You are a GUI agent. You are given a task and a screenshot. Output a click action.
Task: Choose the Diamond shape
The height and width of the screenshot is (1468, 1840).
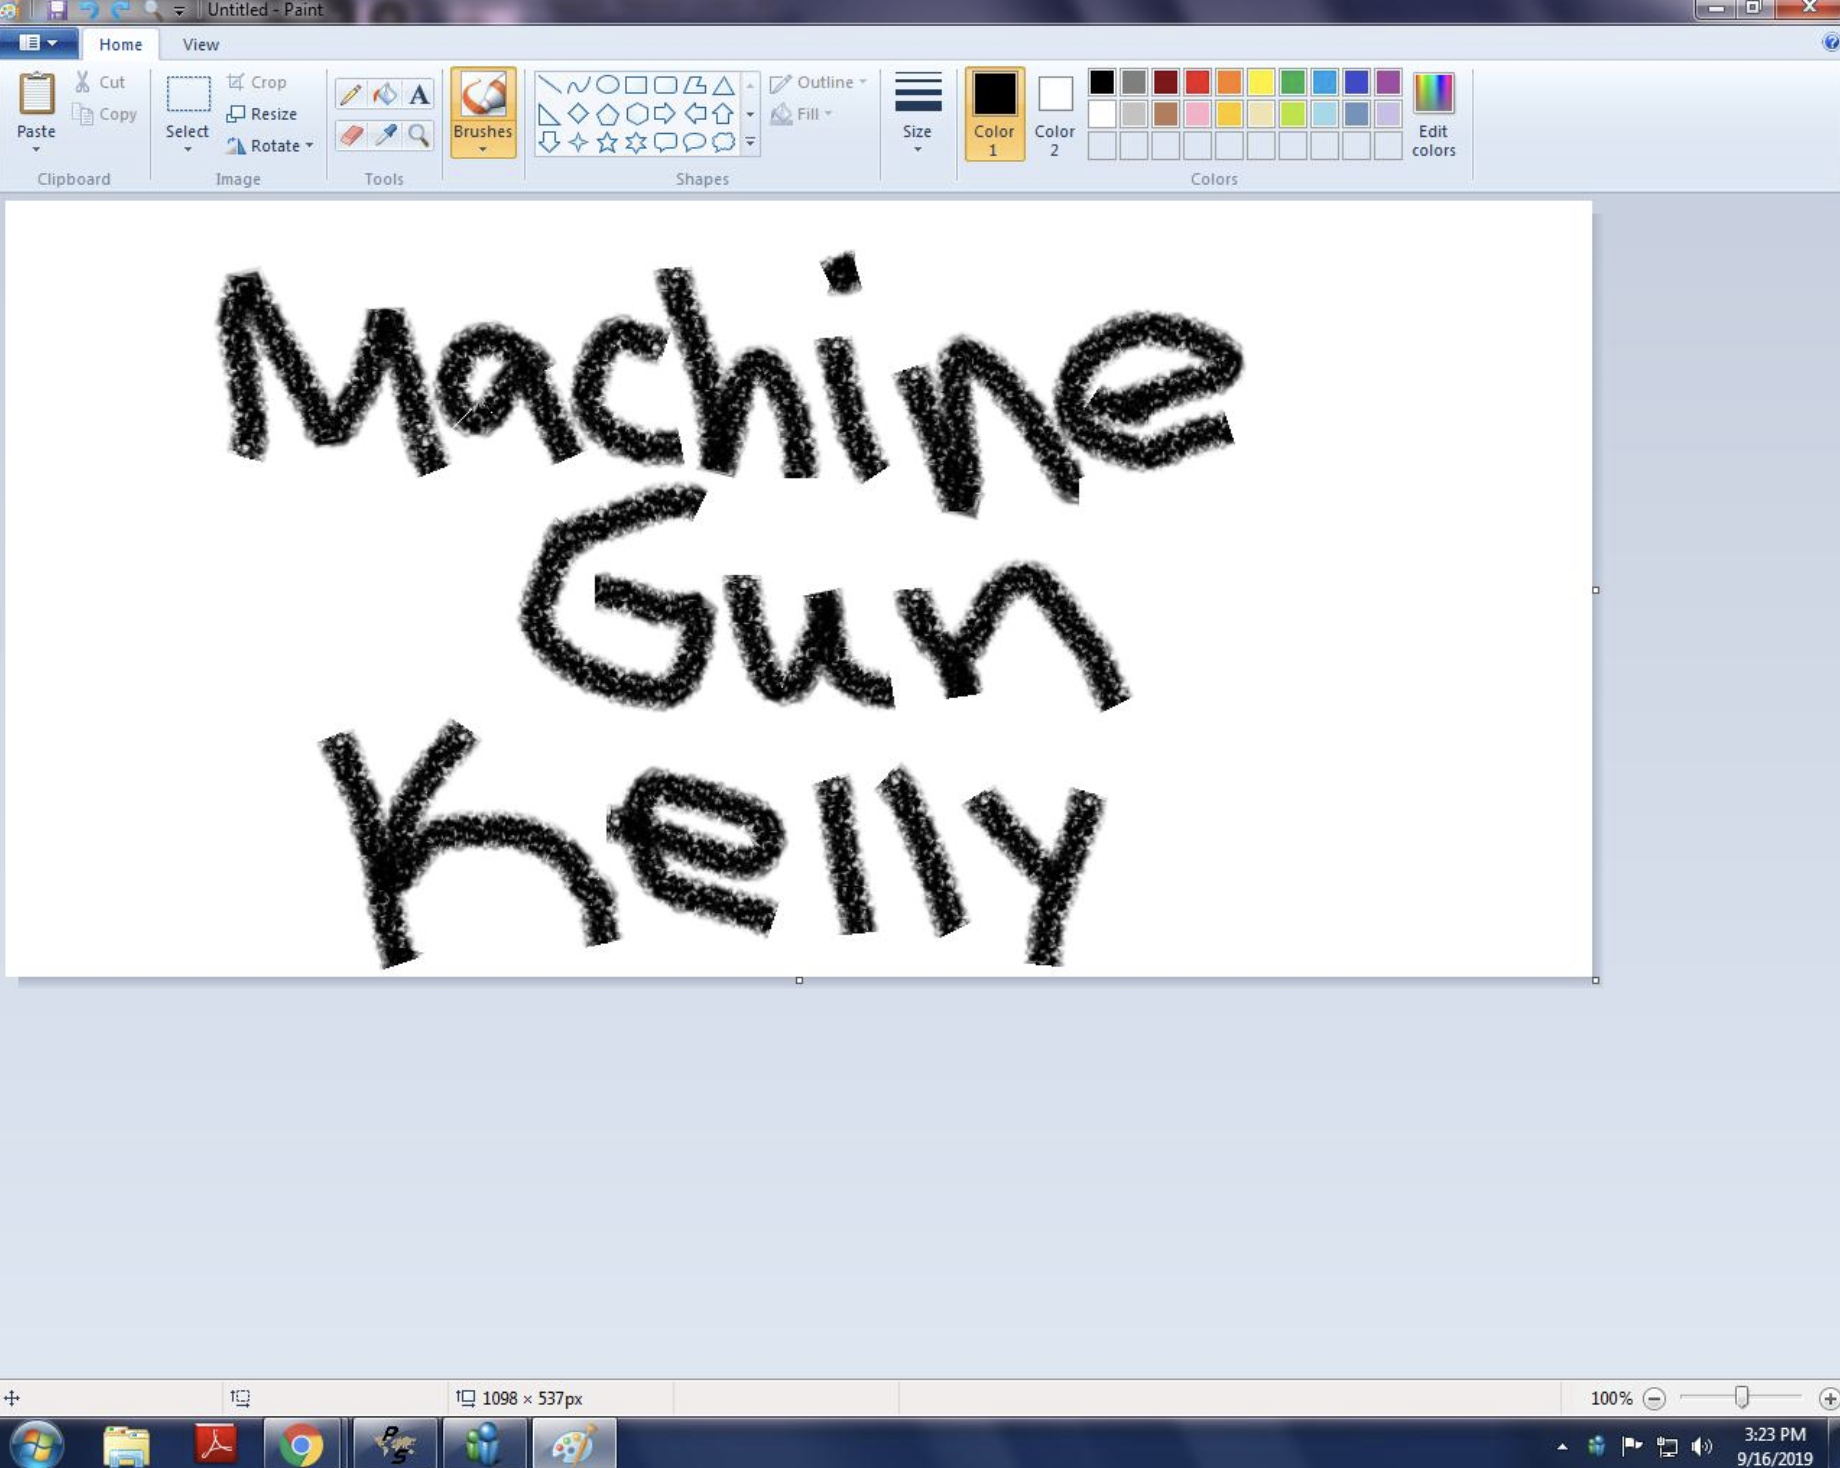coord(578,114)
